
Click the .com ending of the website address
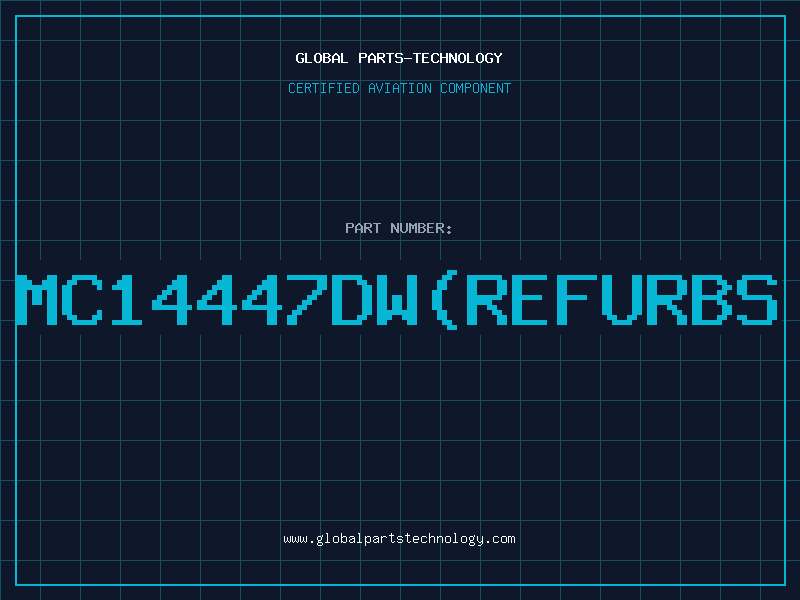tap(500, 539)
